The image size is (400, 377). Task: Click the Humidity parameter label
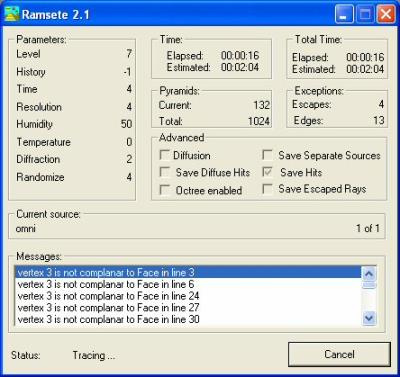point(34,124)
